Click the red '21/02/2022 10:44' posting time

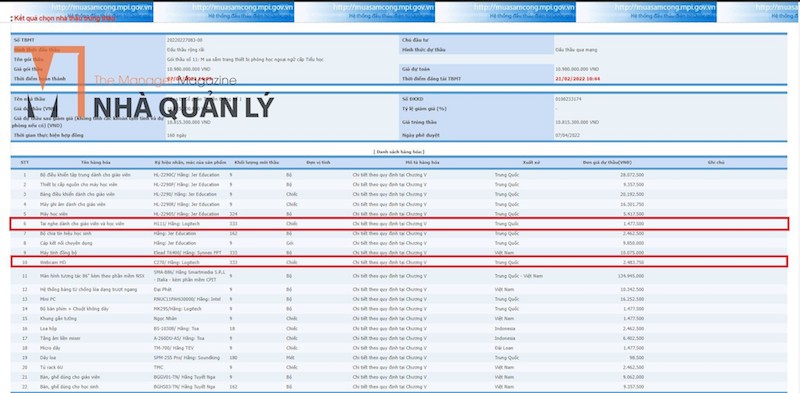point(578,79)
